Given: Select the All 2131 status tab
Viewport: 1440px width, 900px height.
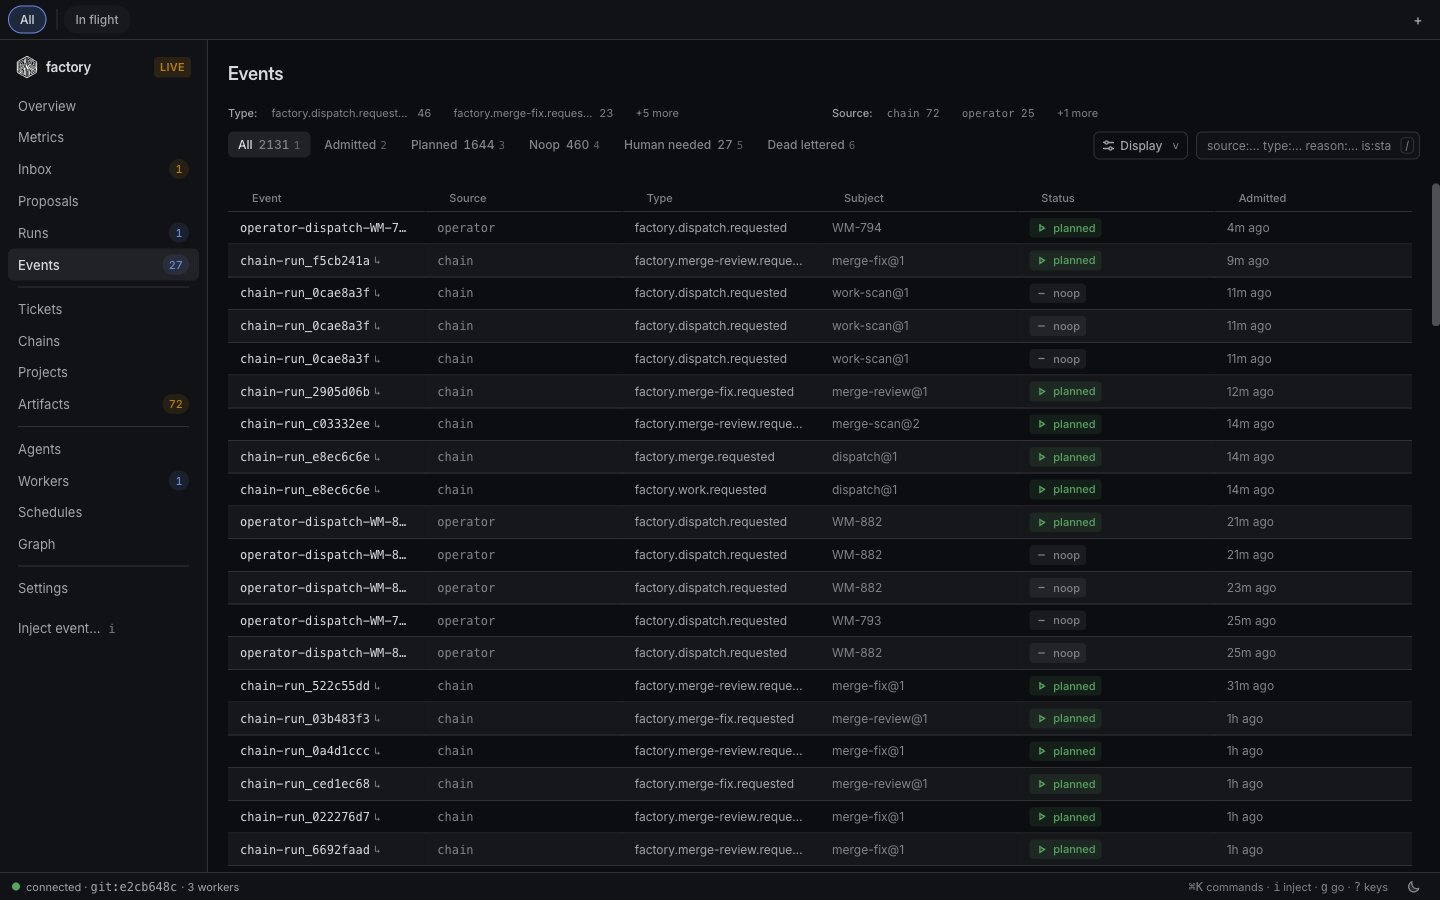Looking at the screenshot, I should pos(269,145).
